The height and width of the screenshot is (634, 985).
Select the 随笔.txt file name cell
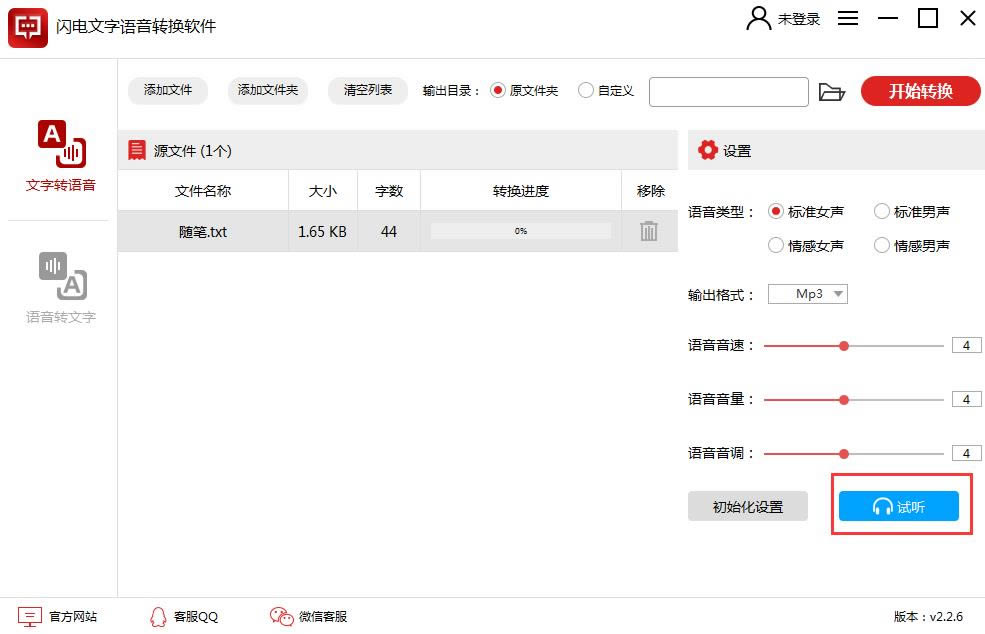pos(203,232)
